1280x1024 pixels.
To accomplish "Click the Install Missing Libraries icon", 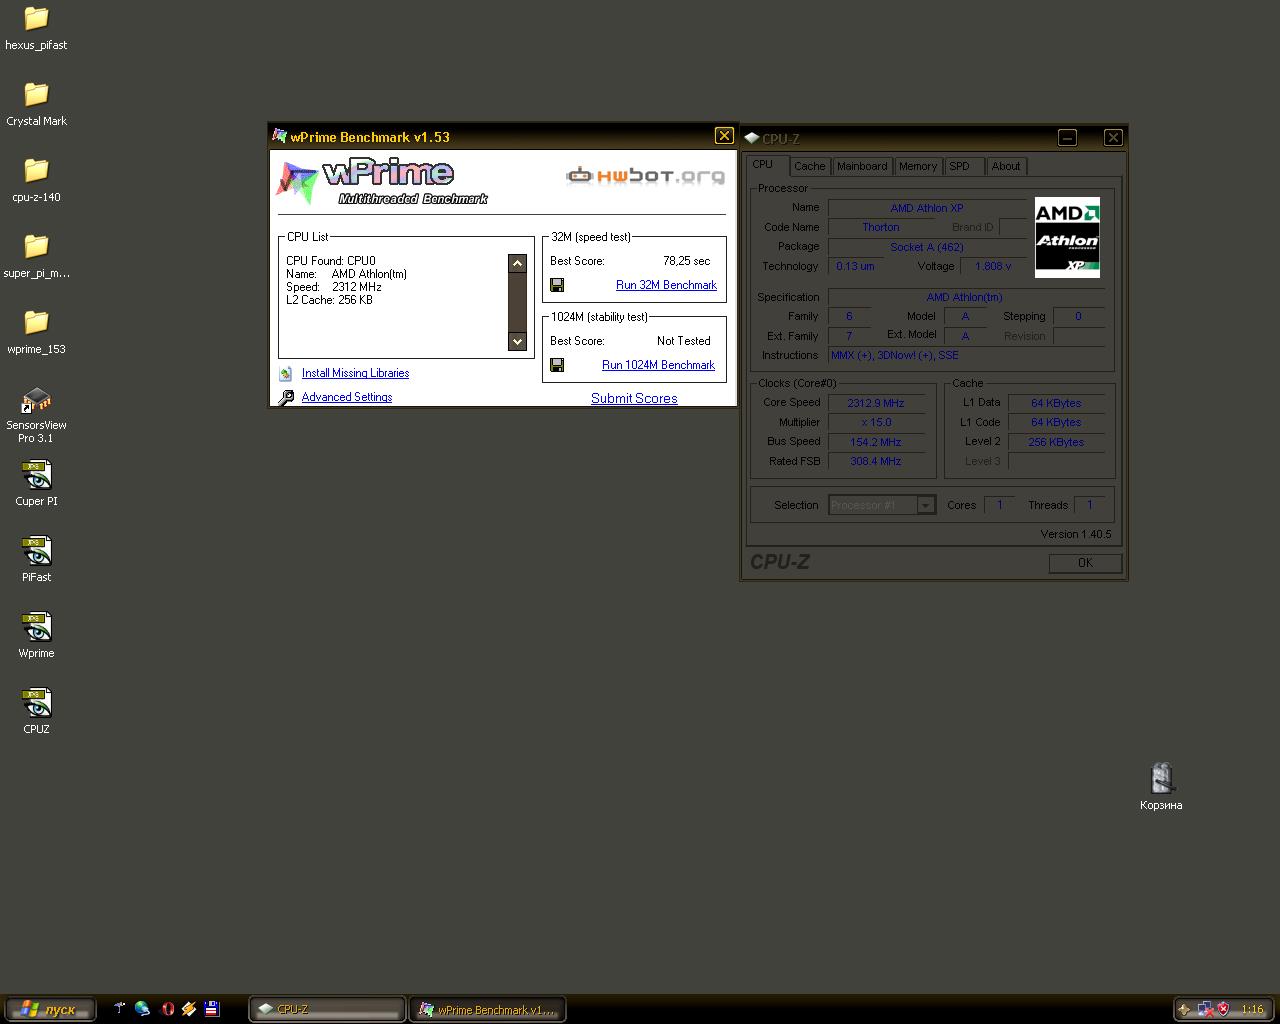I will [x=286, y=373].
